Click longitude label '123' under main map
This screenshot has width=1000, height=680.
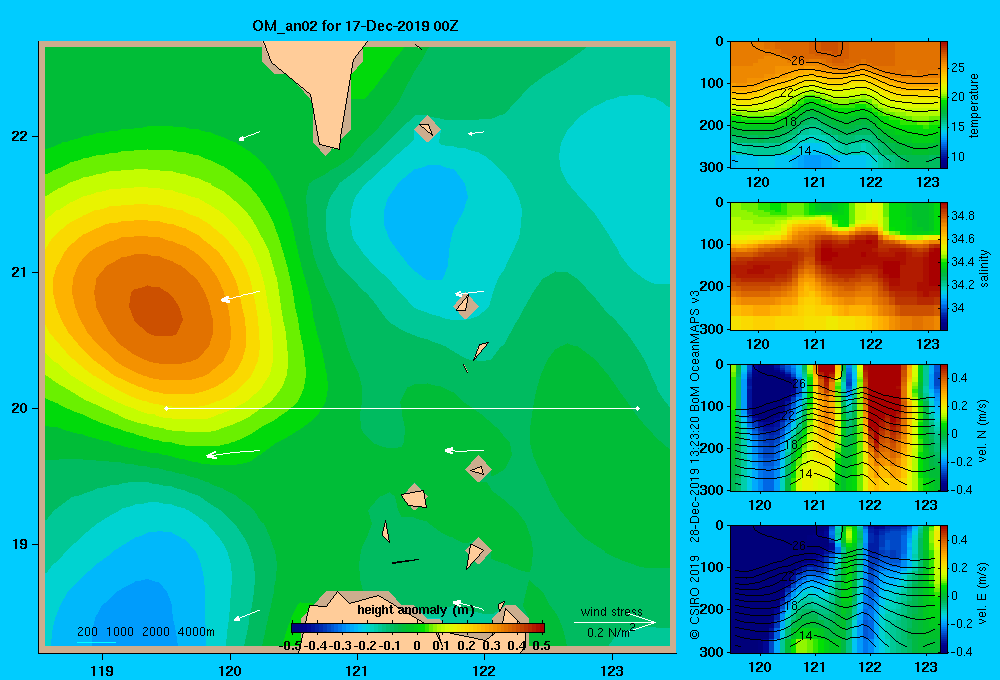point(612,670)
